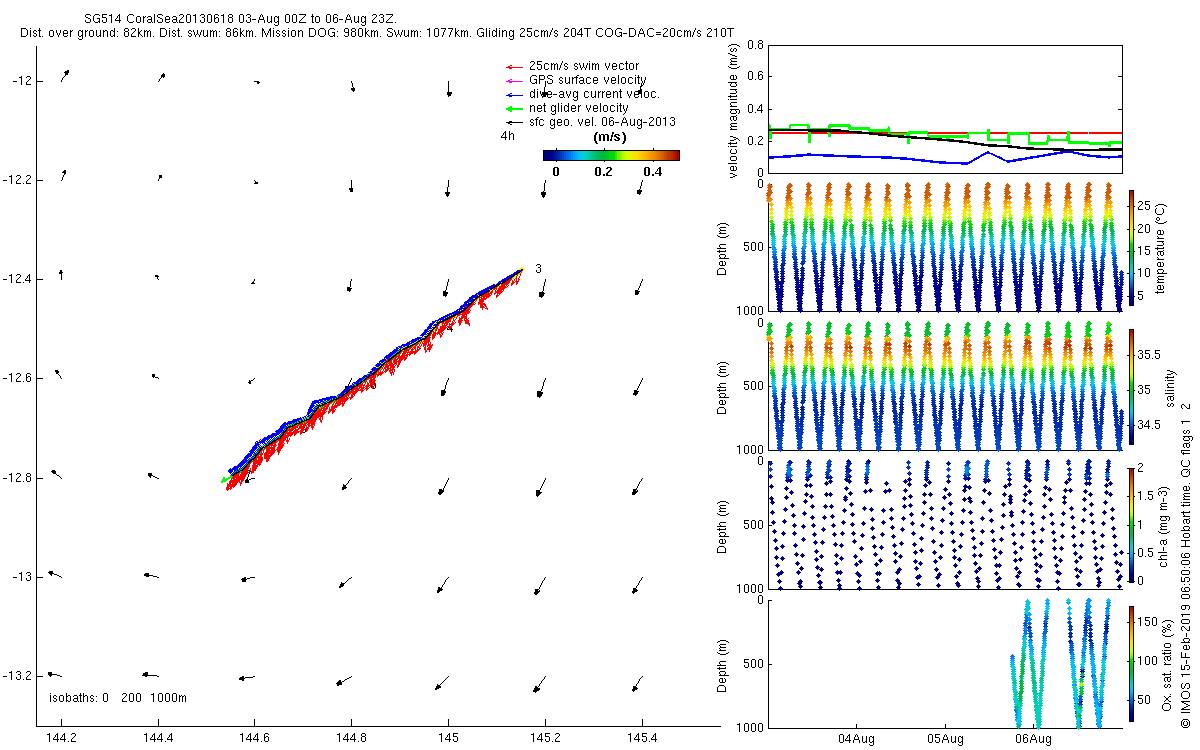Select the 'sfc geo. vel. 06-Aug-2013' legend entry
The width and height of the screenshot is (1200, 750).
click(x=602, y=122)
